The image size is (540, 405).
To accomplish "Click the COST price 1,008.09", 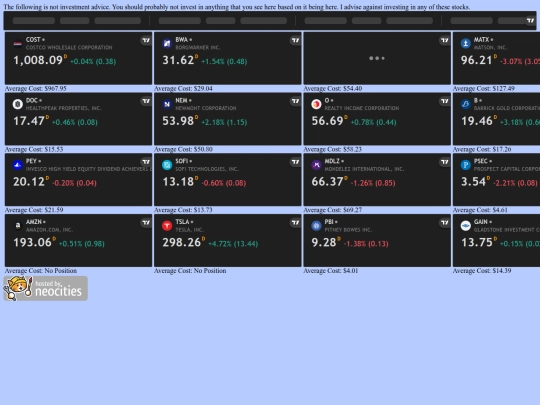I will (38, 60).
